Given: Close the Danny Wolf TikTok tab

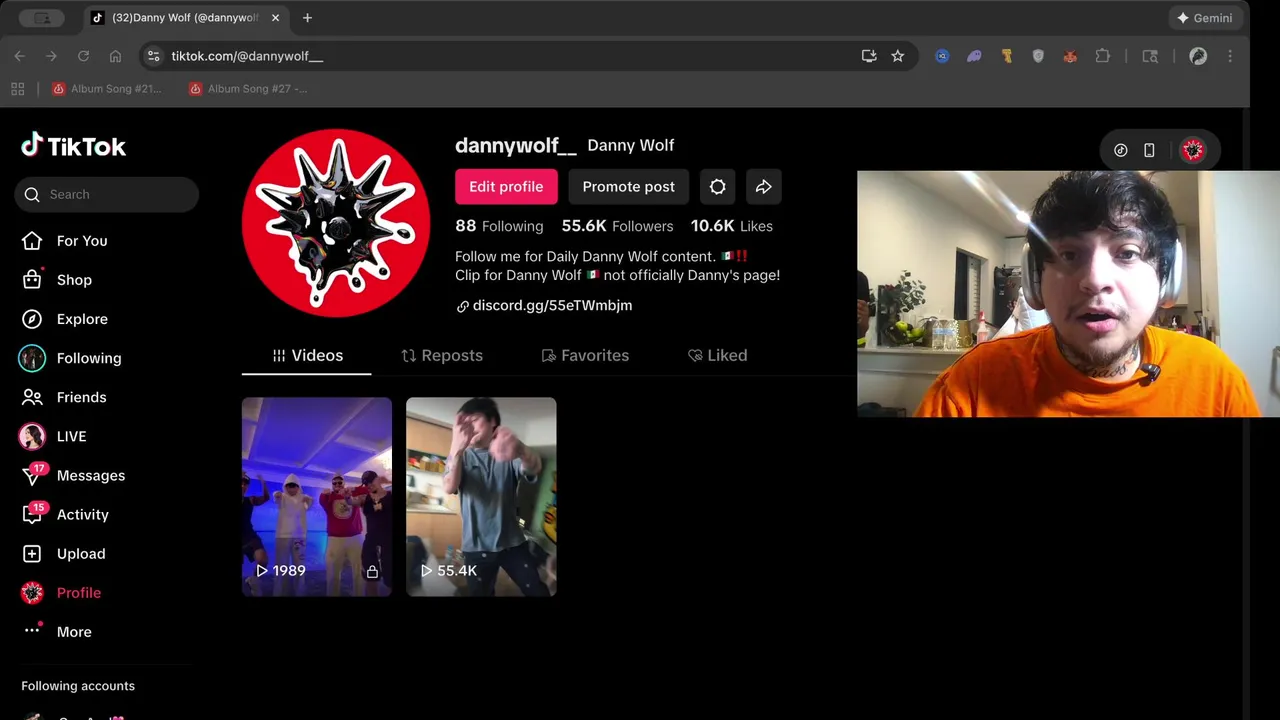Looking at the screenshot, I should pos(275,17).
